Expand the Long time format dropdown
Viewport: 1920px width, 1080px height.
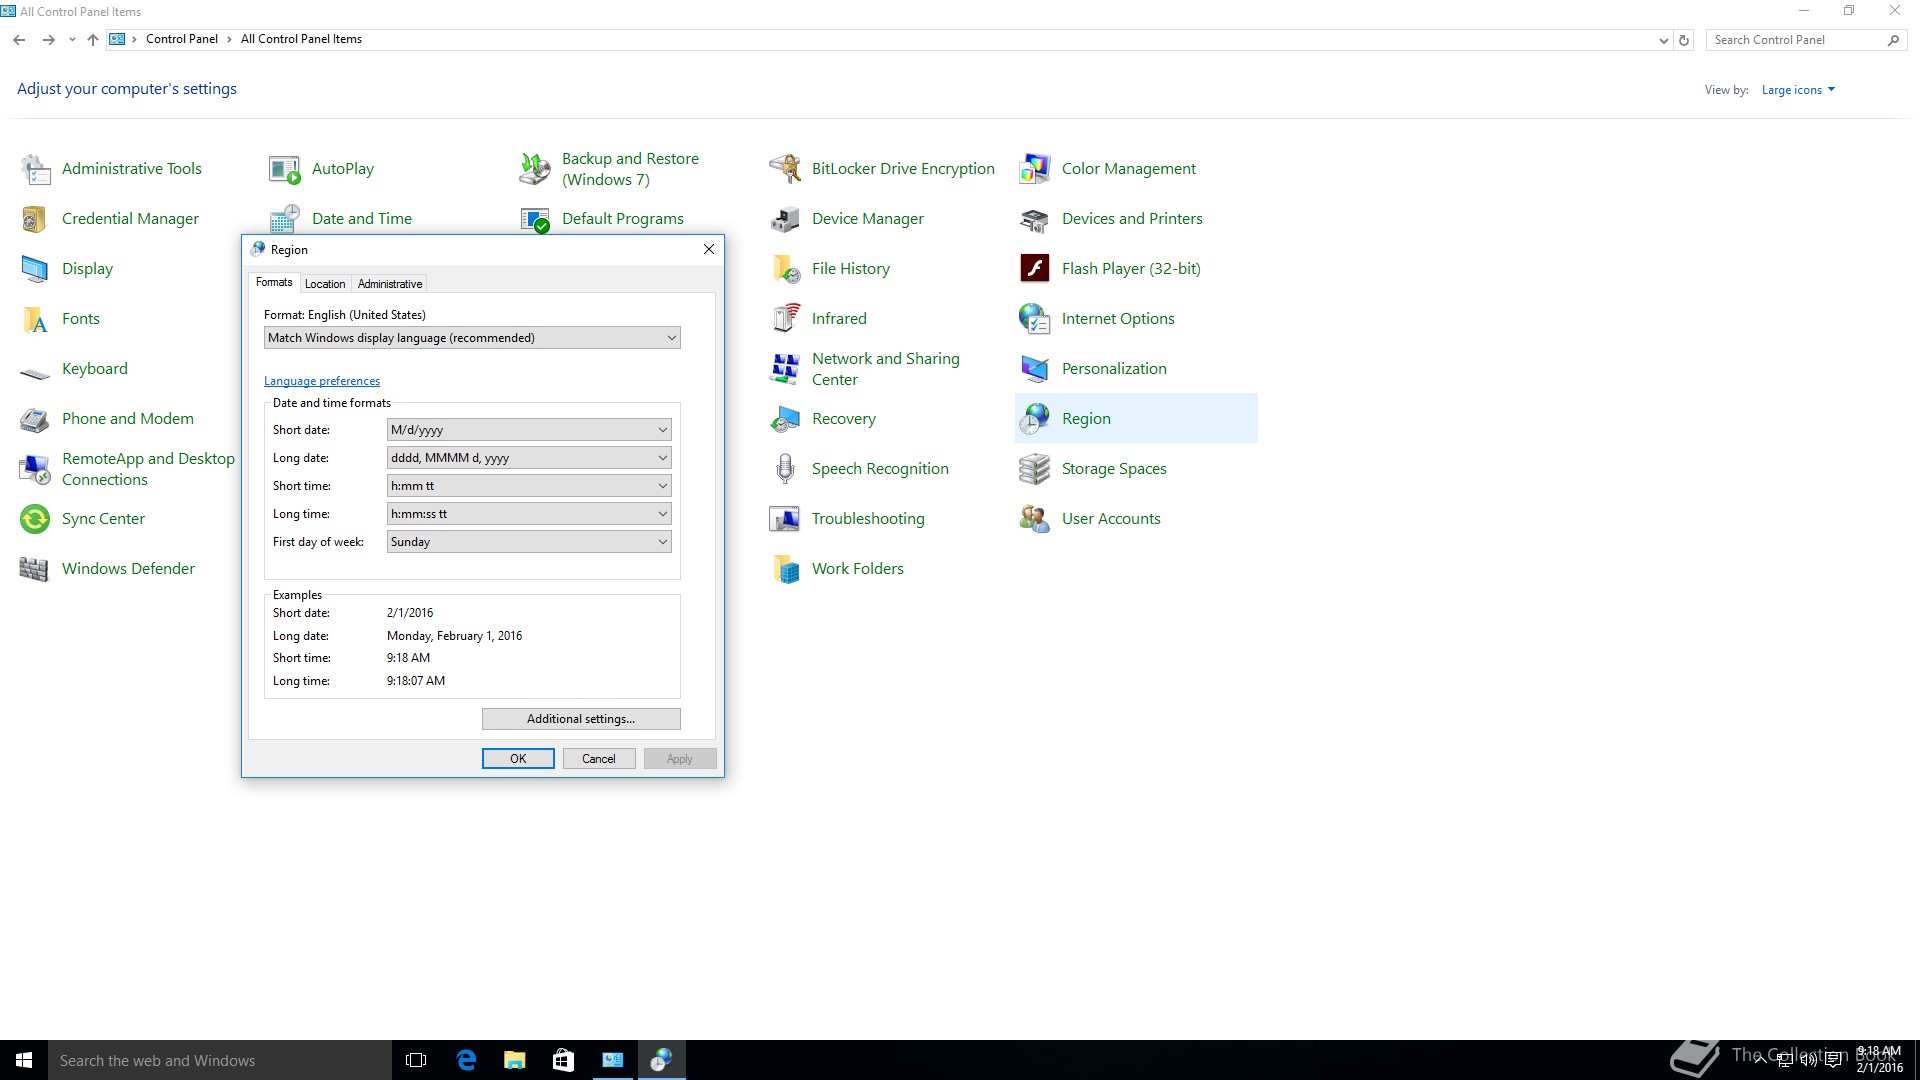528,514
